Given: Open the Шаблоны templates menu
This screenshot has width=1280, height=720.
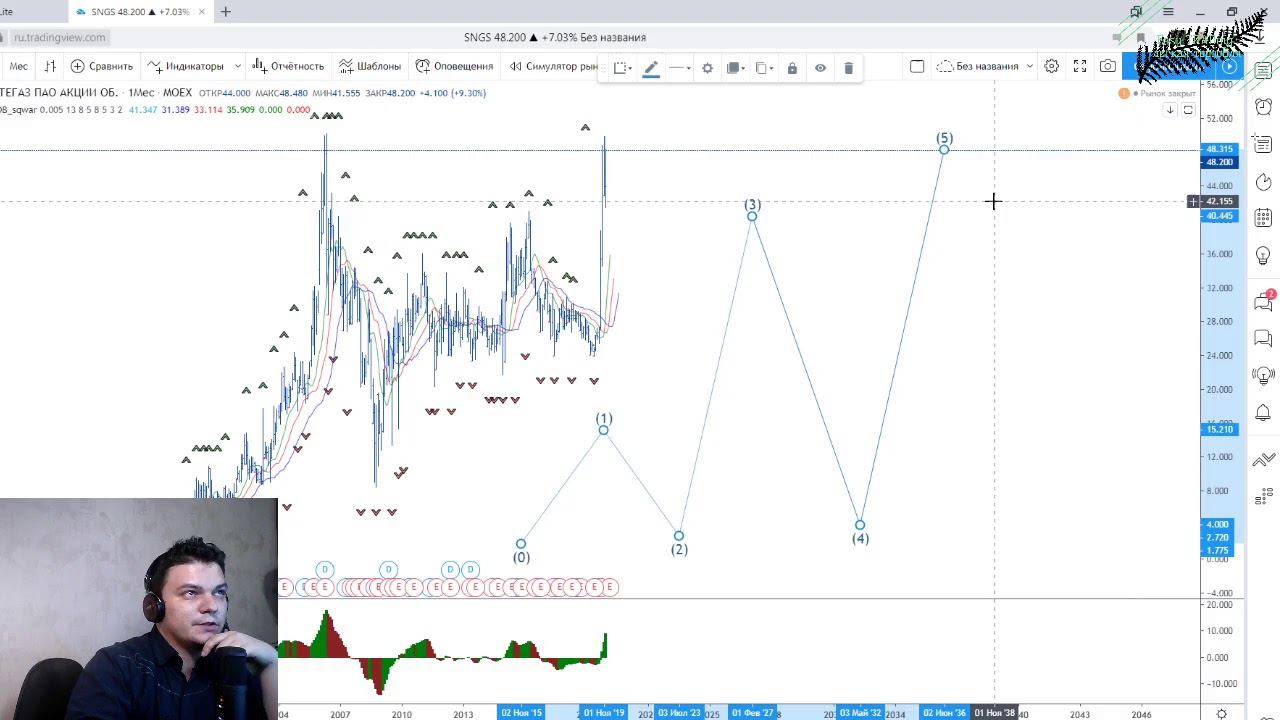Looking at the screenshot, I should click(370, 66).
